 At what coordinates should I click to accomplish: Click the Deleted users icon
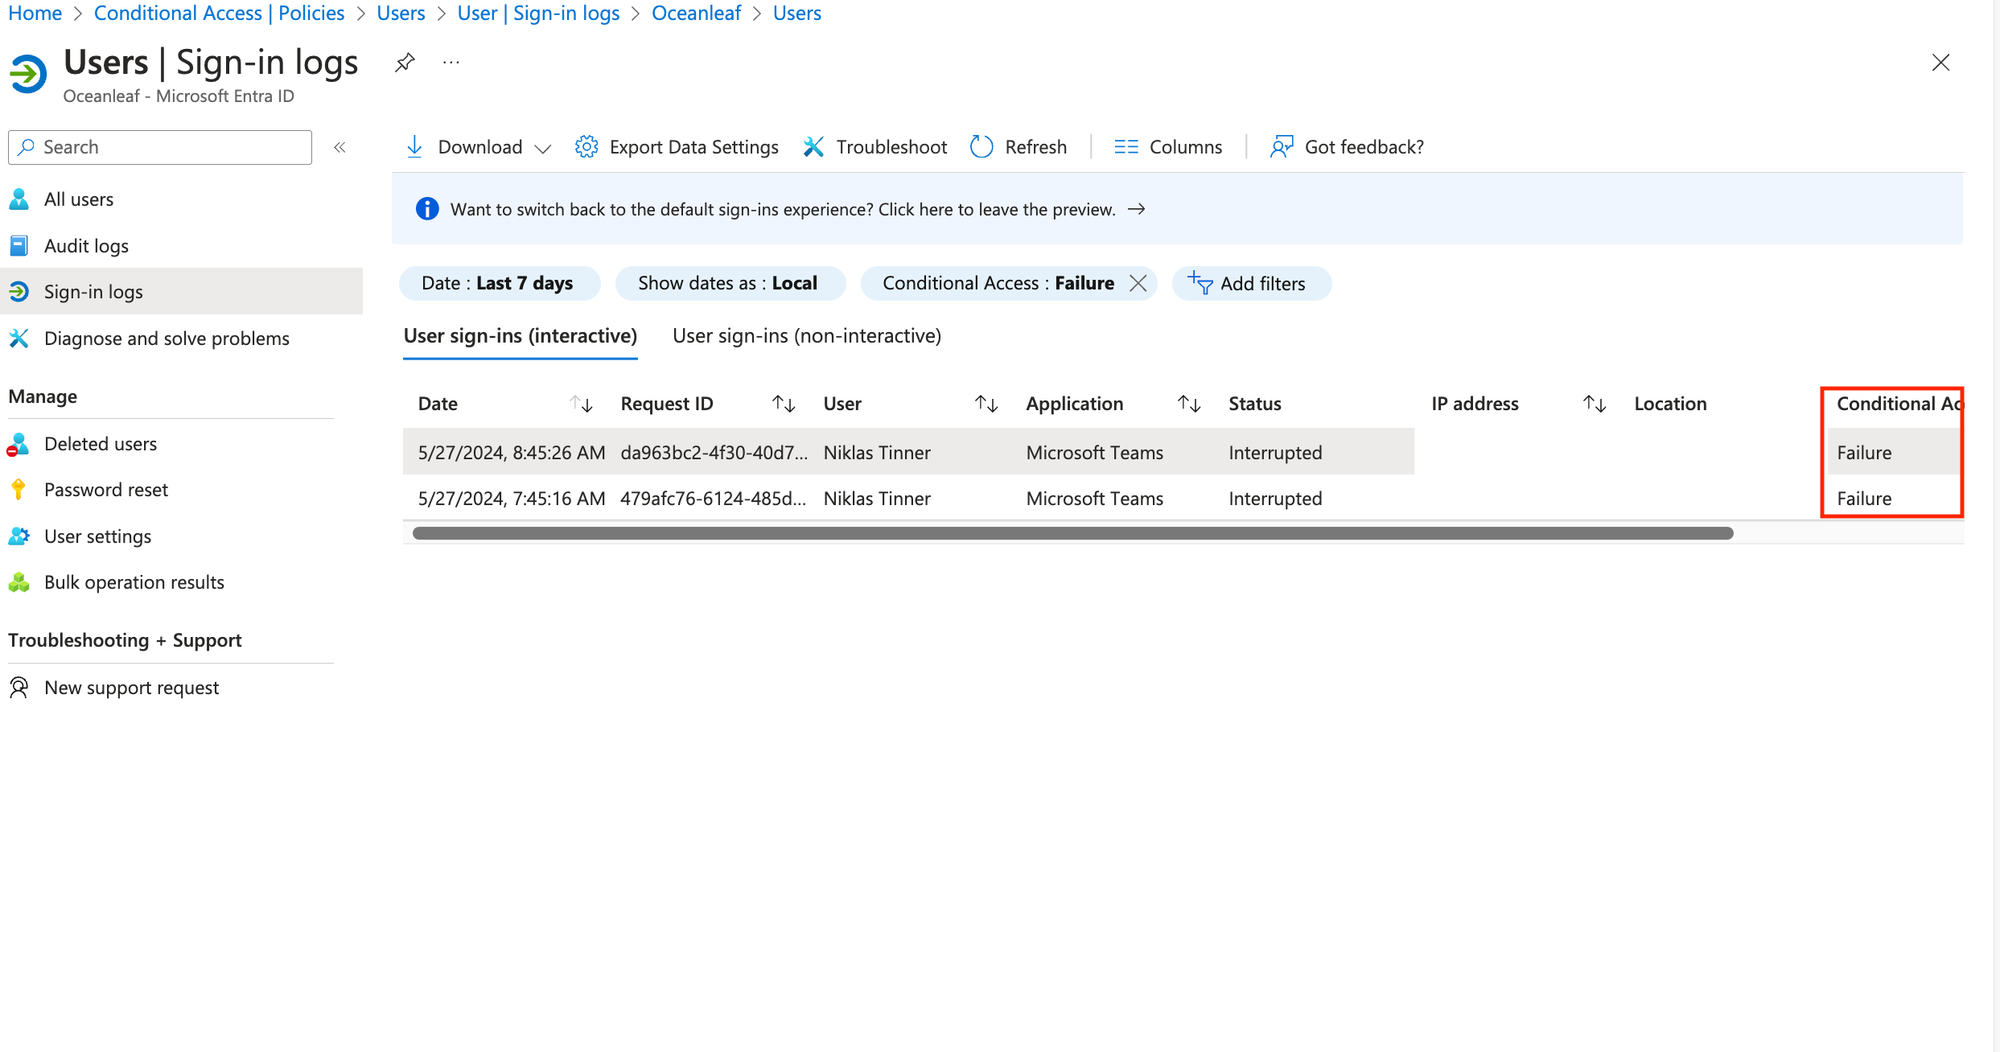click(x=19, y=444)
